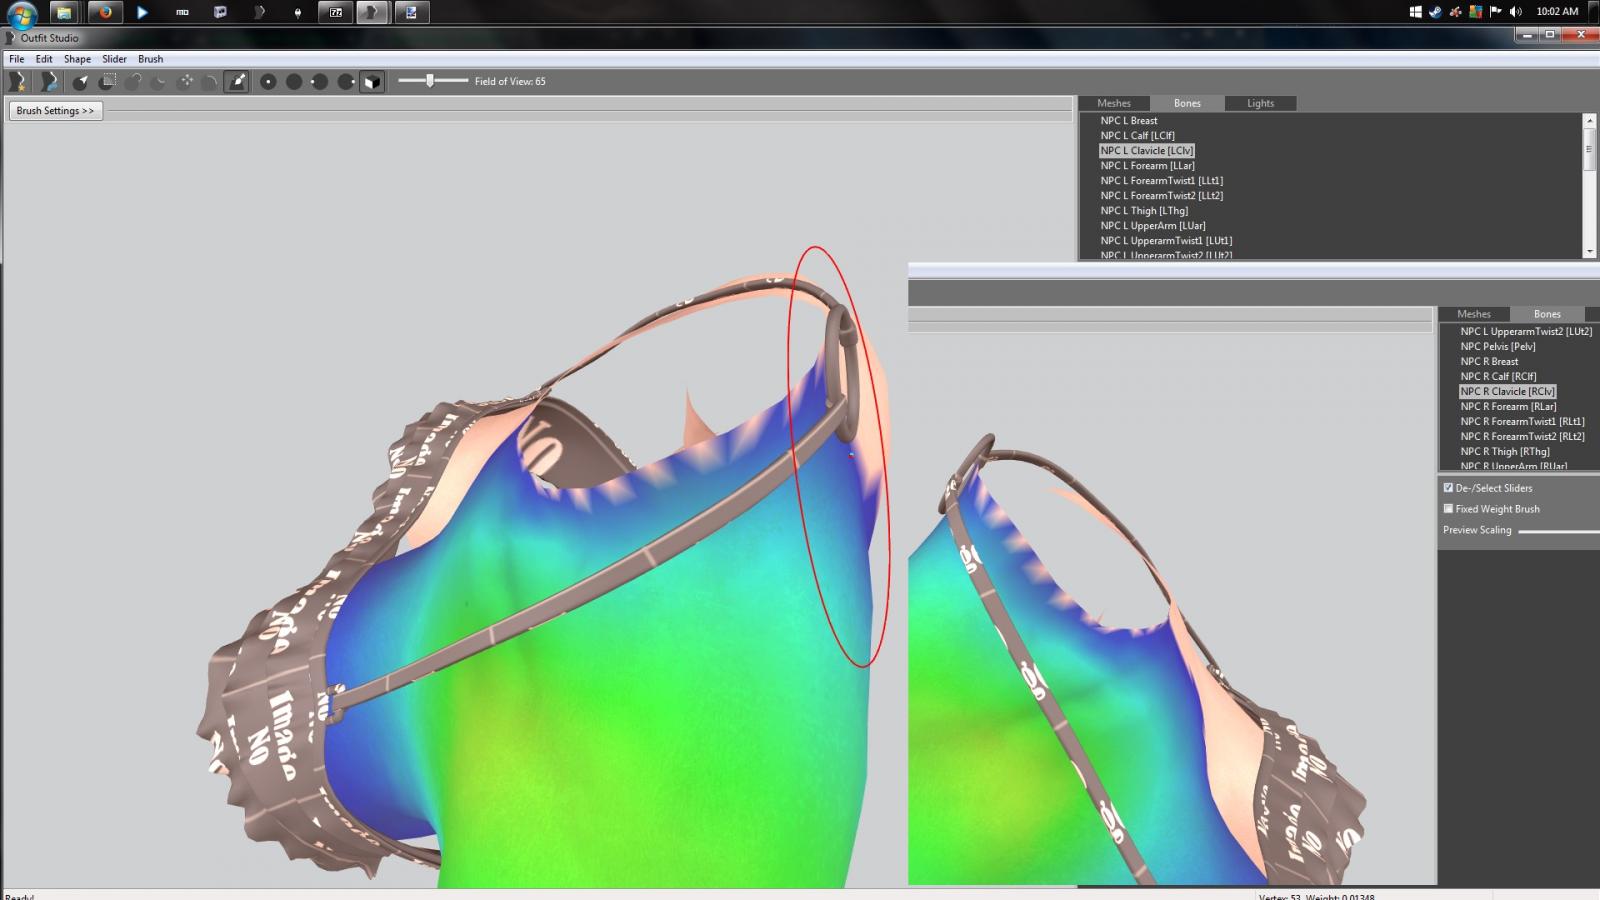Click the bone list scroll-down arrow
The height and width of the screenshot is (900, 1600).
click(x=1589, y=252)
